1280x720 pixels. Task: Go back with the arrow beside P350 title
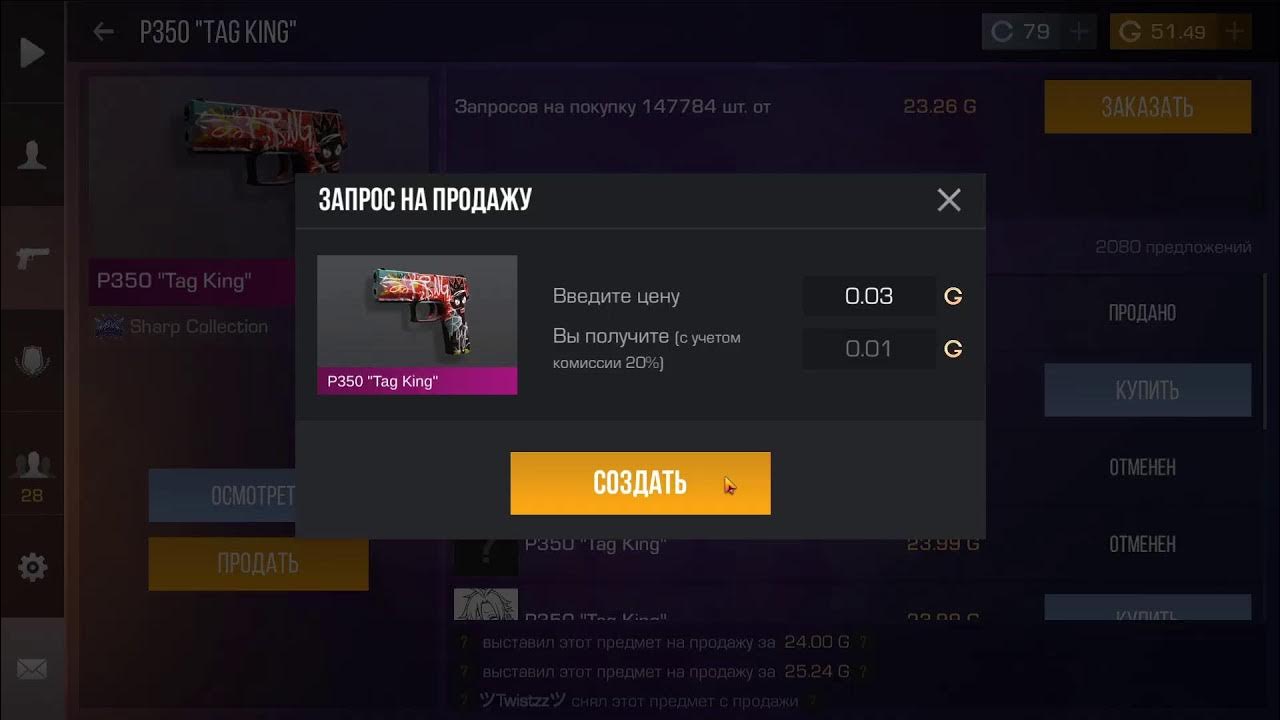(103, 32)
